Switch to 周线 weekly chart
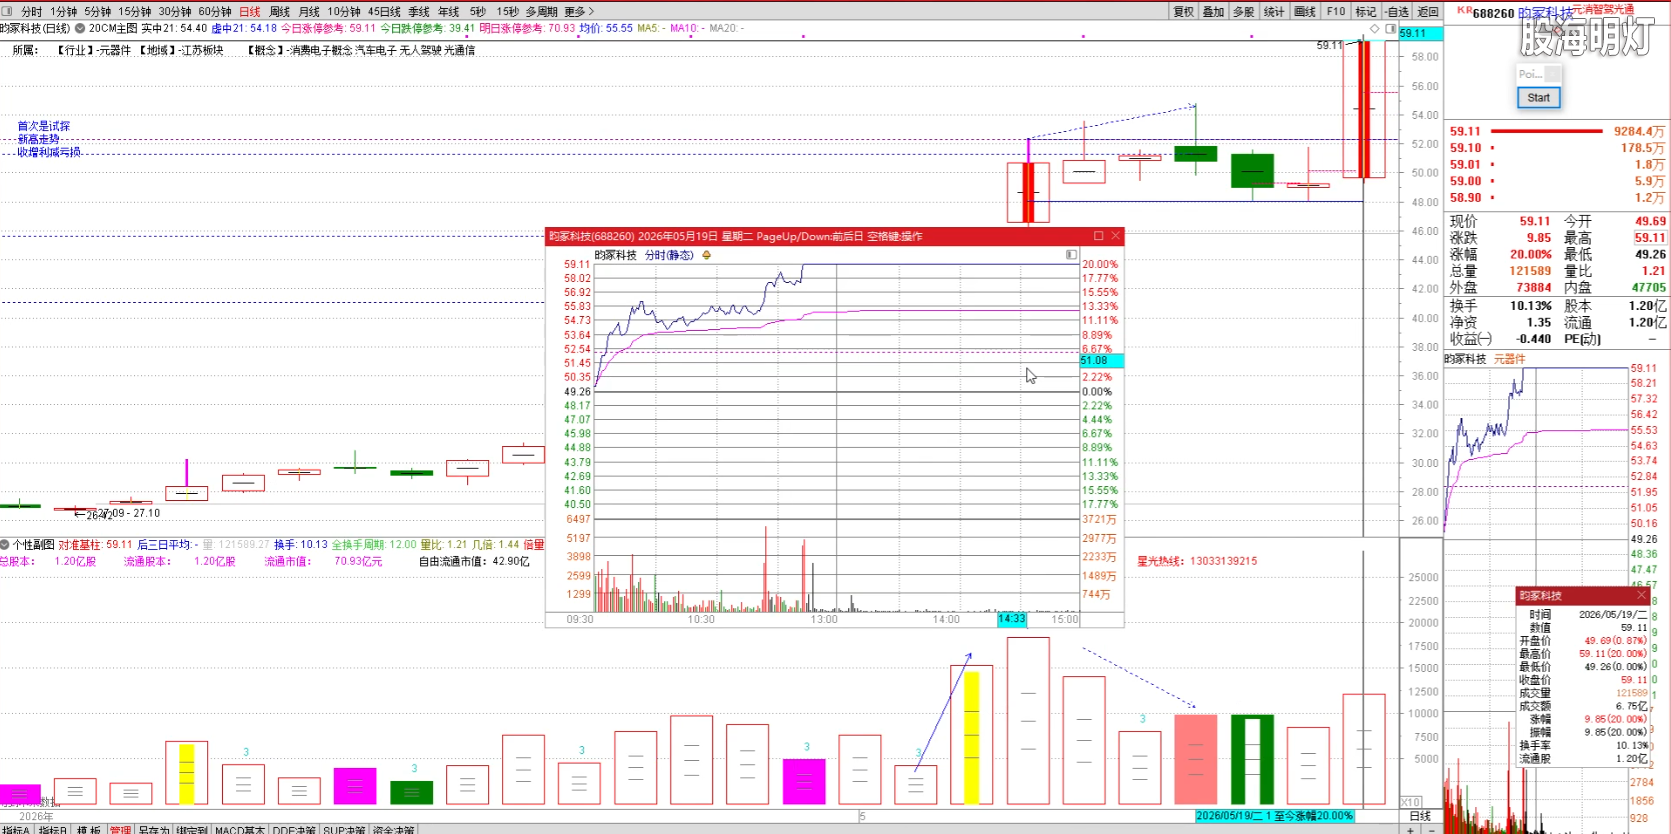The image size is (1671, 834). pos(280,12)
